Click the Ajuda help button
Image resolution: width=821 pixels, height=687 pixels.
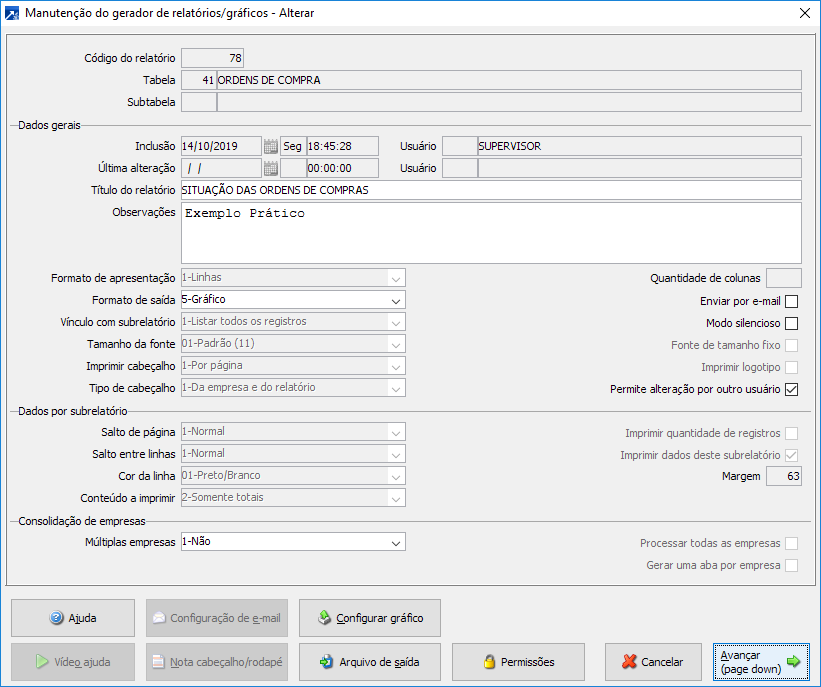coord(72,618)
